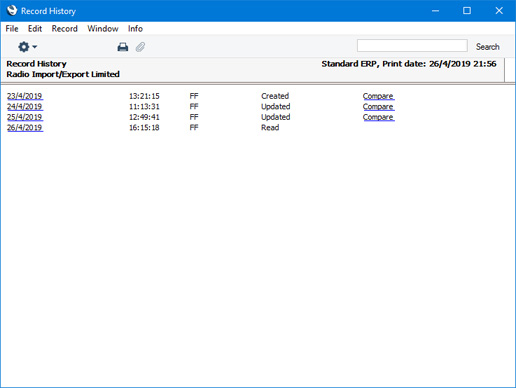Click the app logo in the title bar
The width and height of the screenshot is (516, 388).
(x=12, y=10)
